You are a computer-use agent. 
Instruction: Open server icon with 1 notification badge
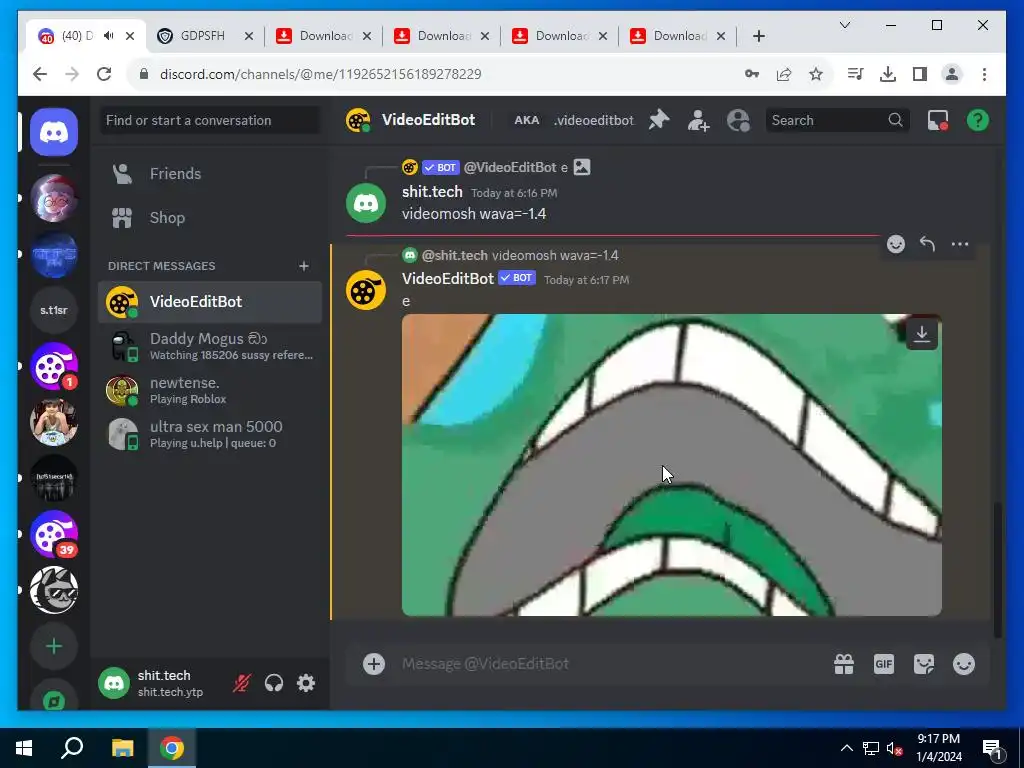(54, 366)
